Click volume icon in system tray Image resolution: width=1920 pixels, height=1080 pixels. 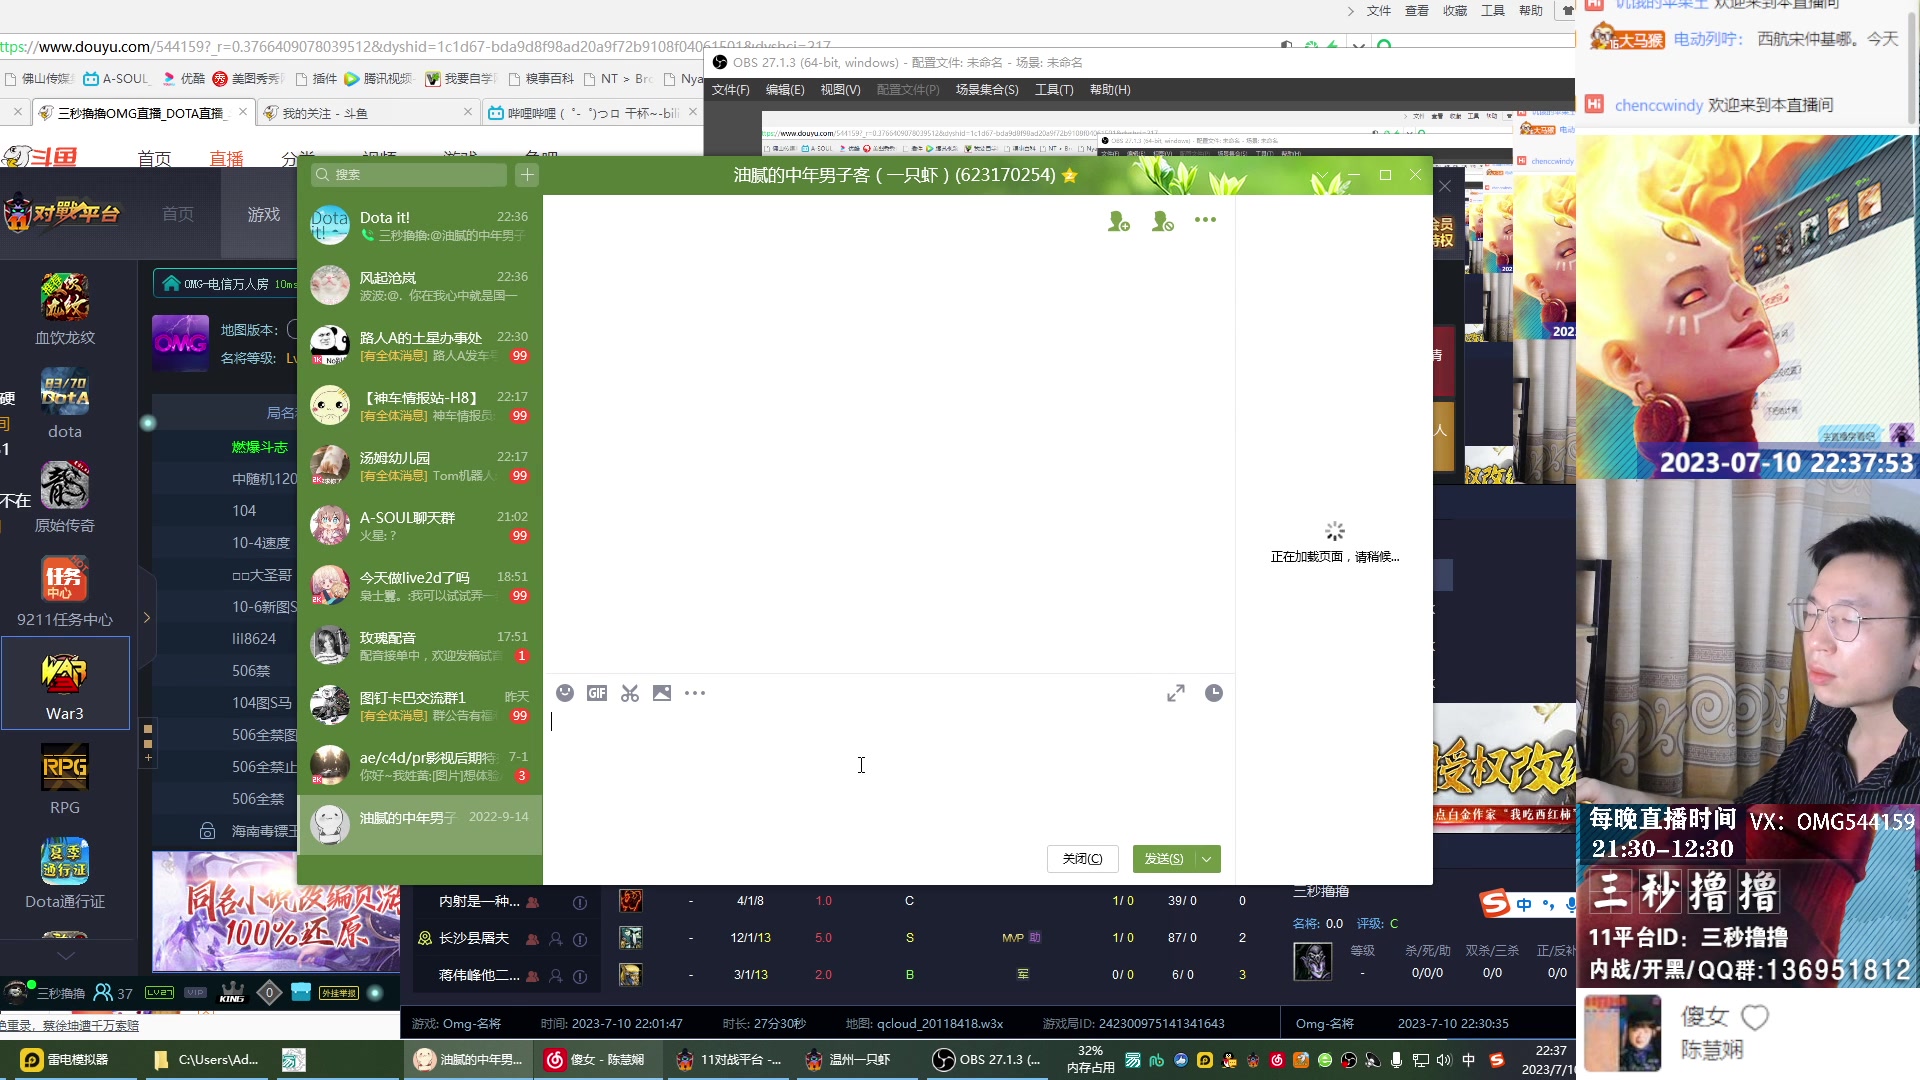[1443, 1060]
